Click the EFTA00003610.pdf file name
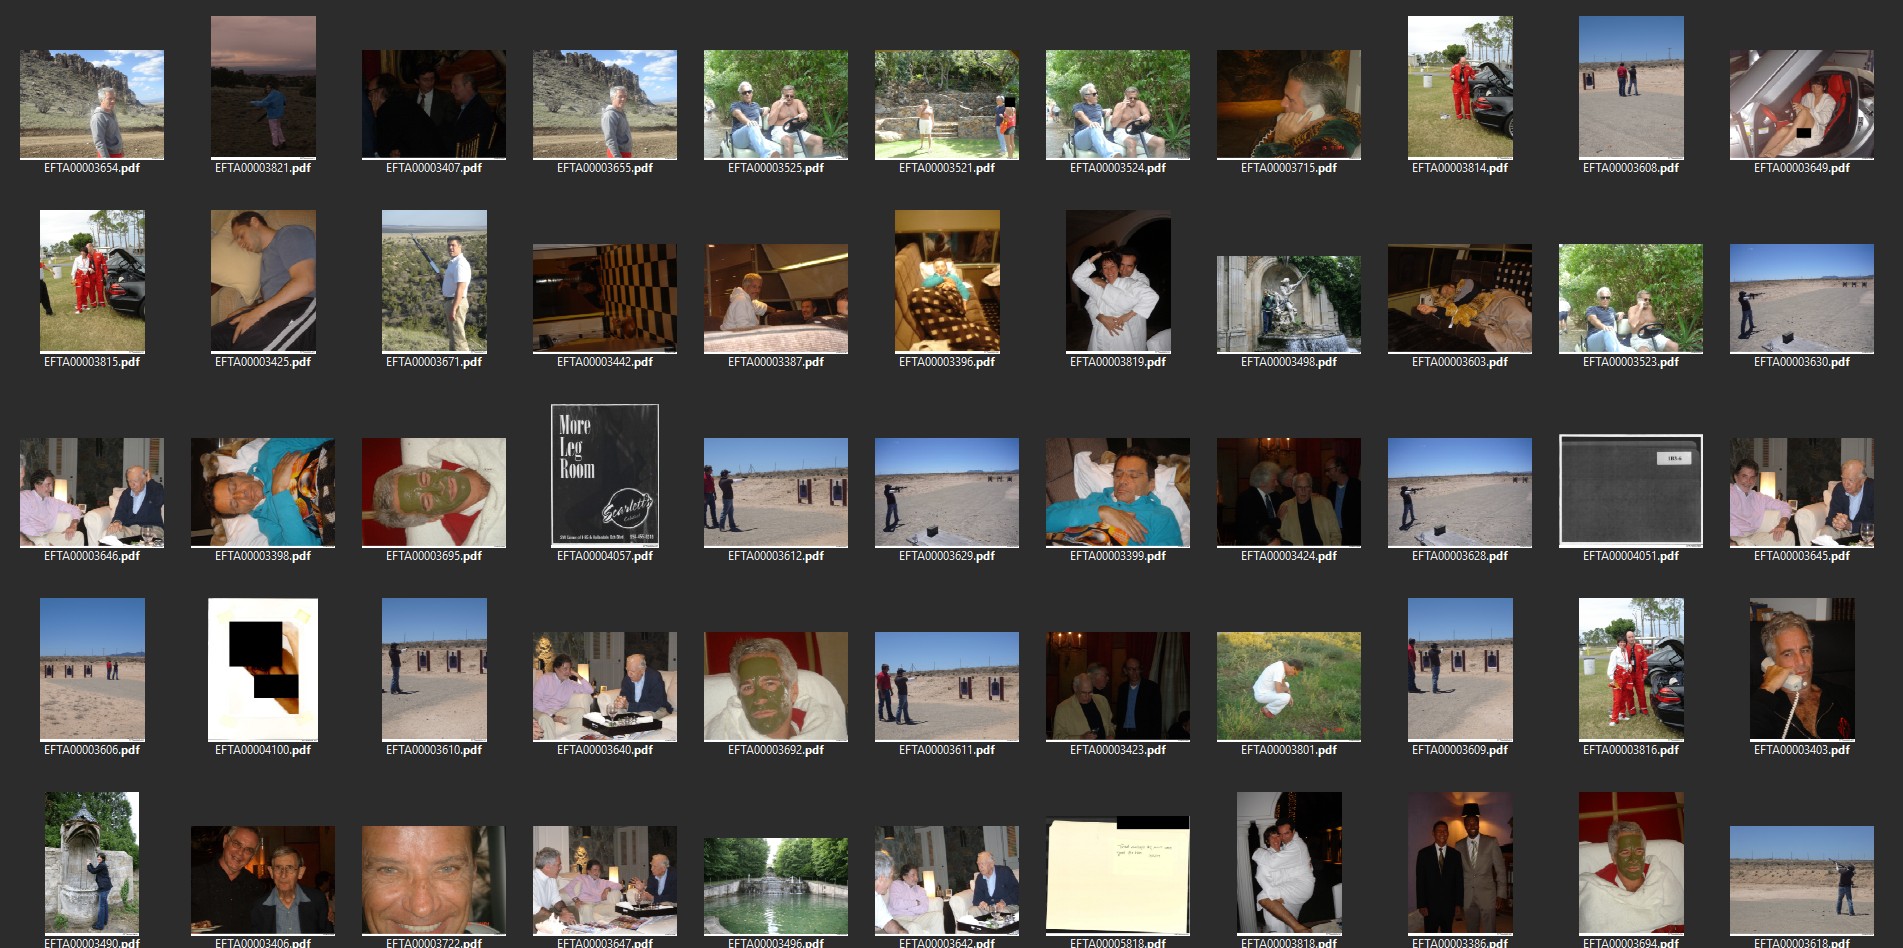Image resolution: width=1903 pixels, height=948 pixels. (434, 750)
